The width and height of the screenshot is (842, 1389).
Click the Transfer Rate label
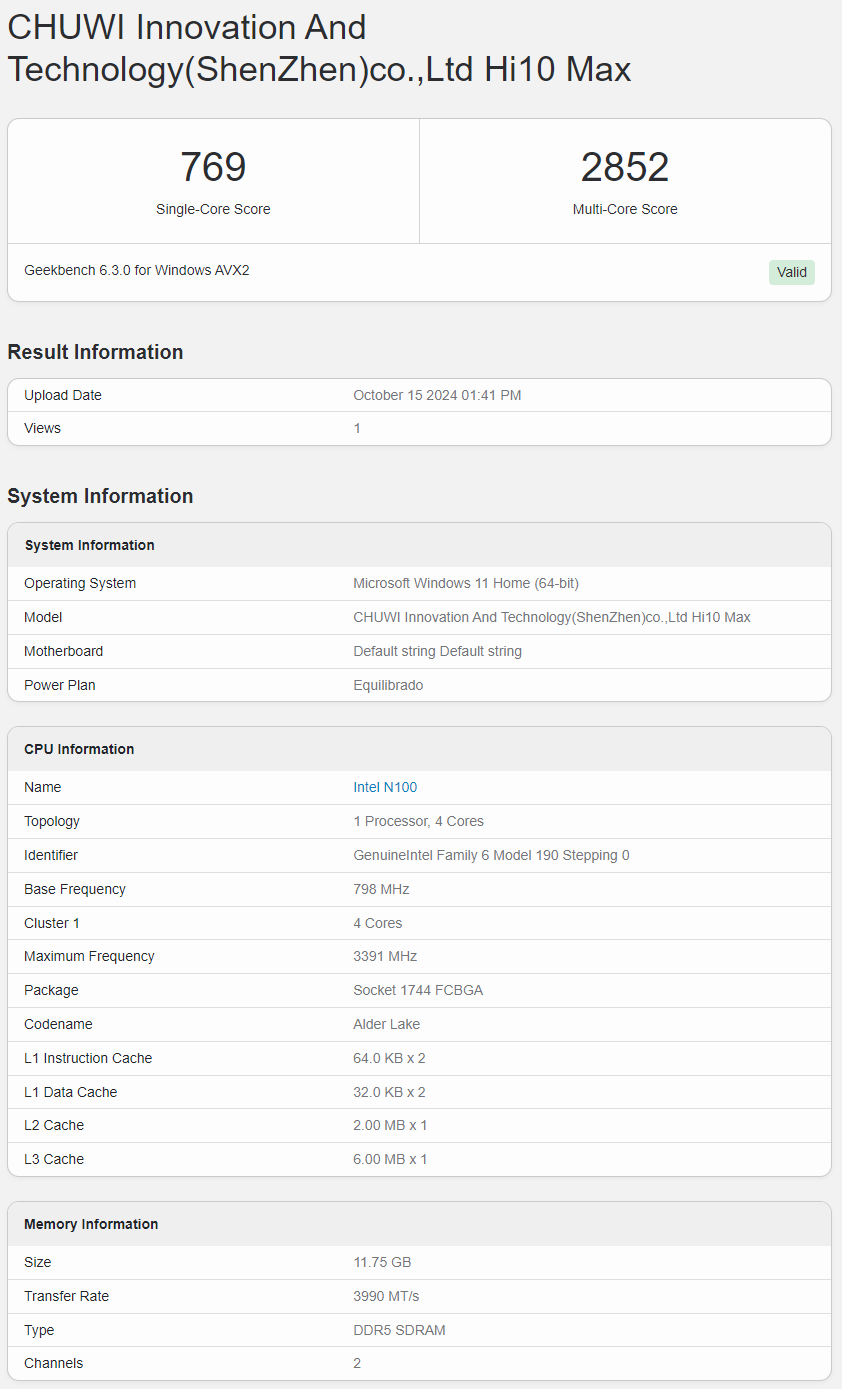66,1296
